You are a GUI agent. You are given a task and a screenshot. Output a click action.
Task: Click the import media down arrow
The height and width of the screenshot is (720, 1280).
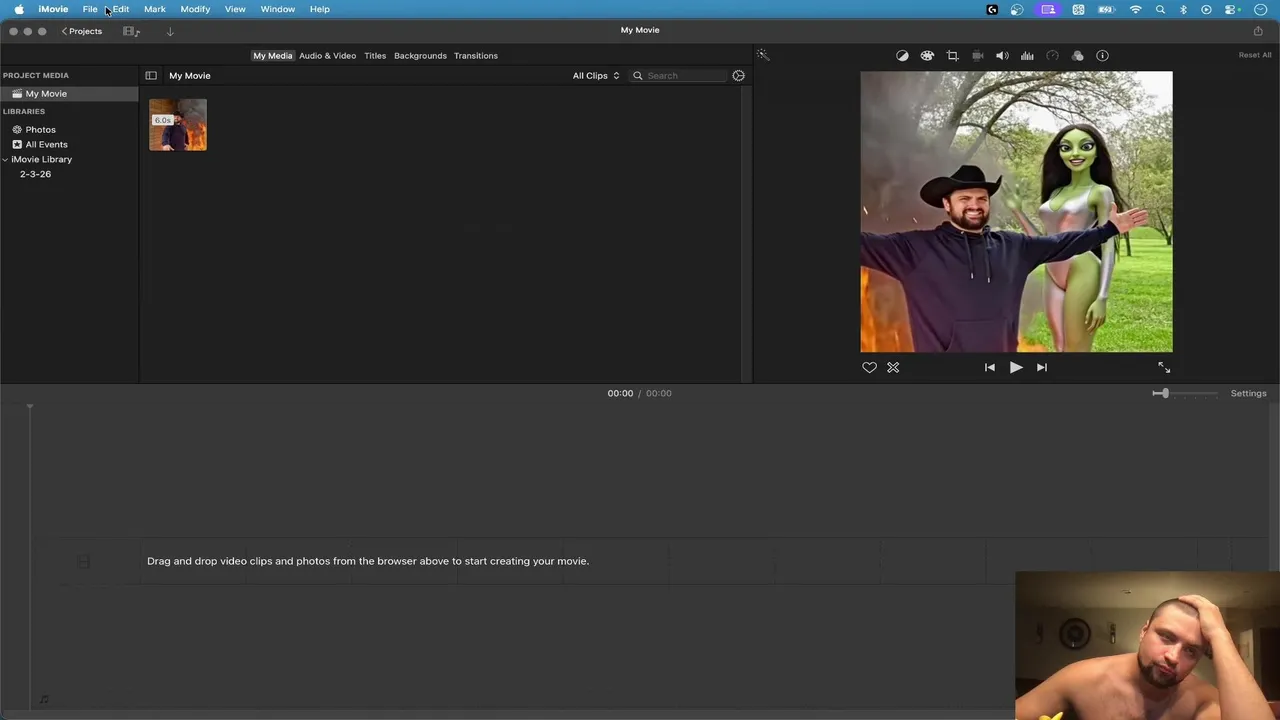tap(170, 31)
